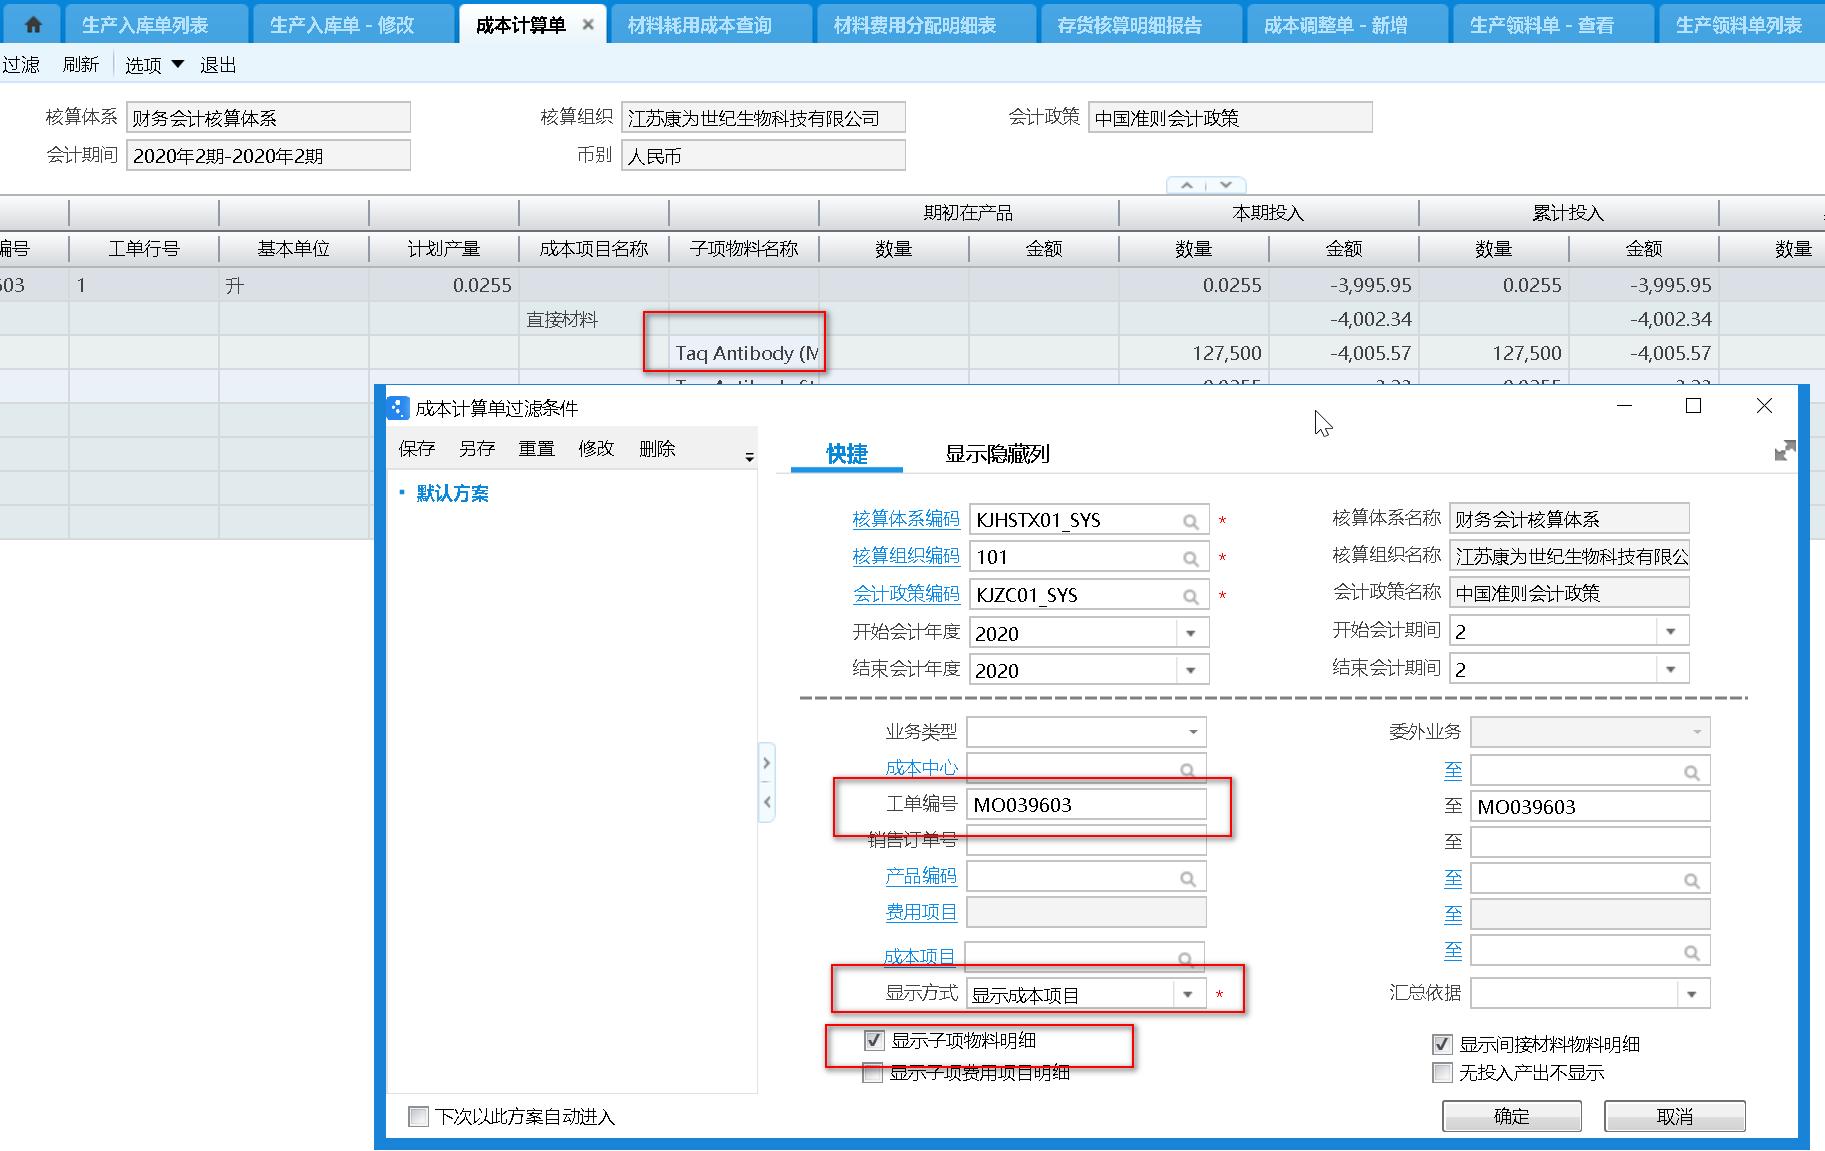Toggle 显示间接材料物料明细 checkbox
Screen dimensions: 1825x1151
(1442, 1044)
